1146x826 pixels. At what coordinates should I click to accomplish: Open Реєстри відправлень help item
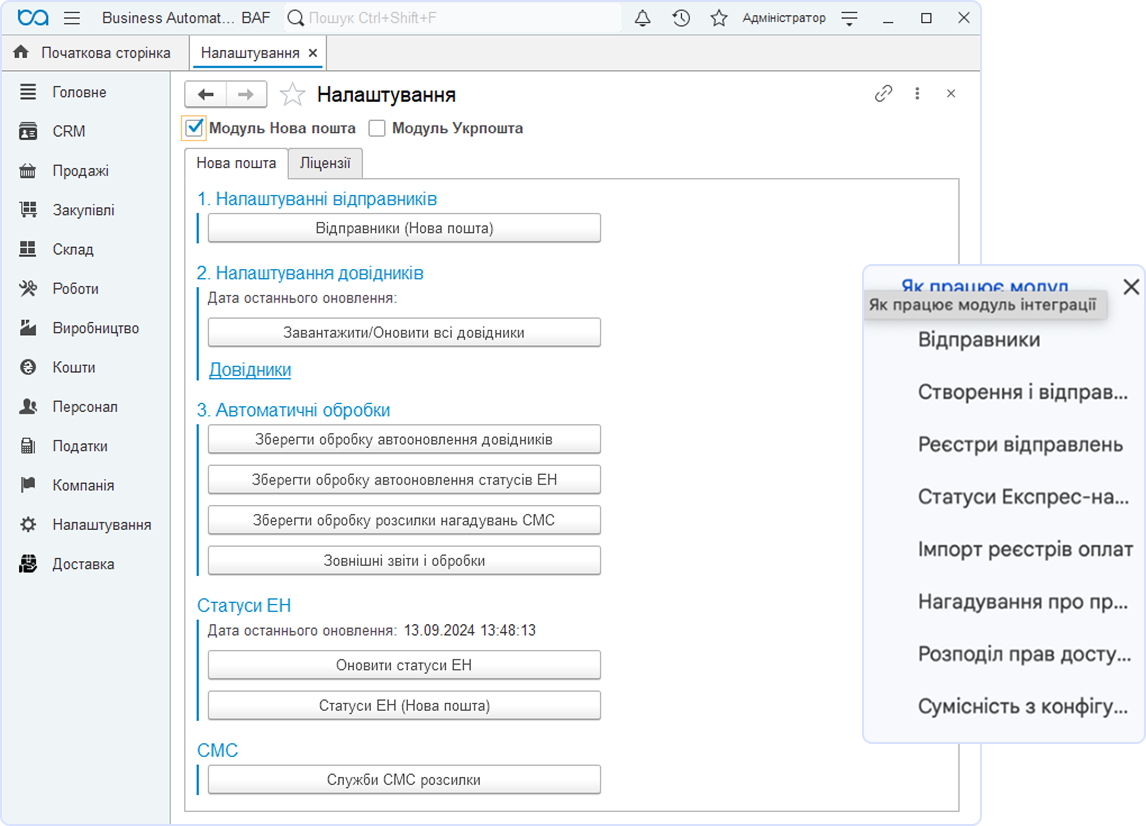1020,444
